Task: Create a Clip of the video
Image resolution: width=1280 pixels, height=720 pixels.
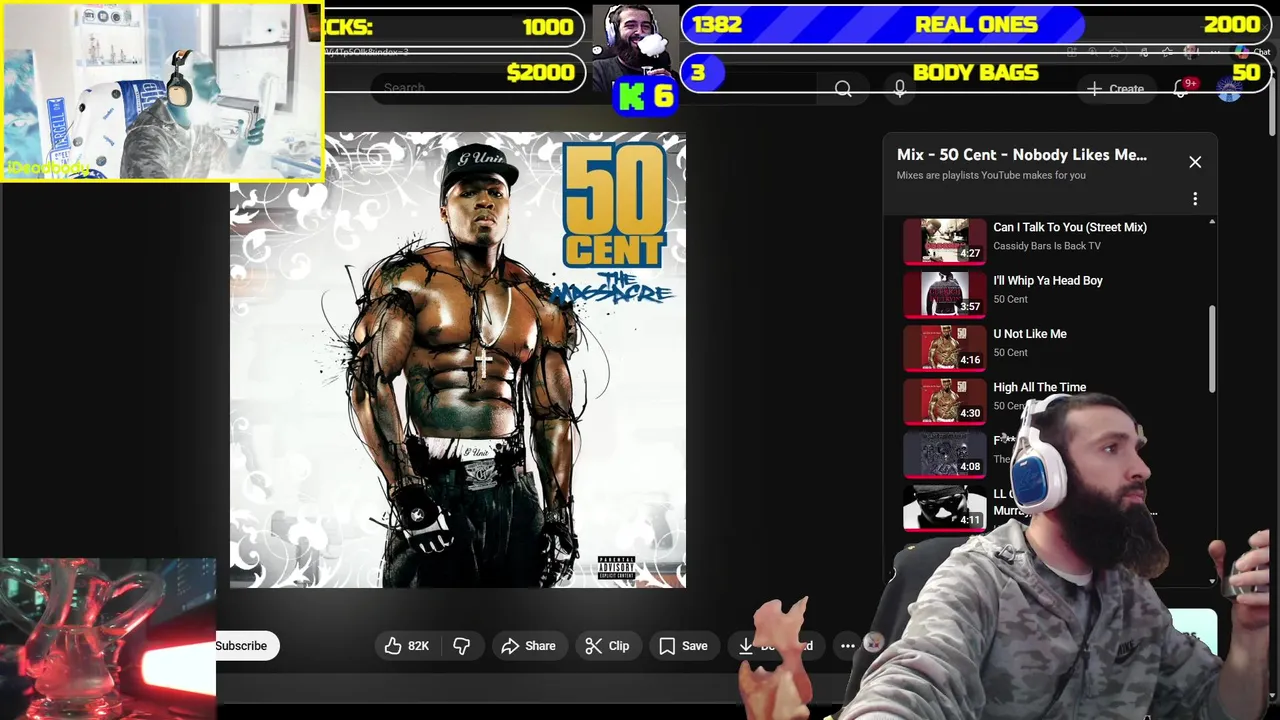Action: click(607, 646)
